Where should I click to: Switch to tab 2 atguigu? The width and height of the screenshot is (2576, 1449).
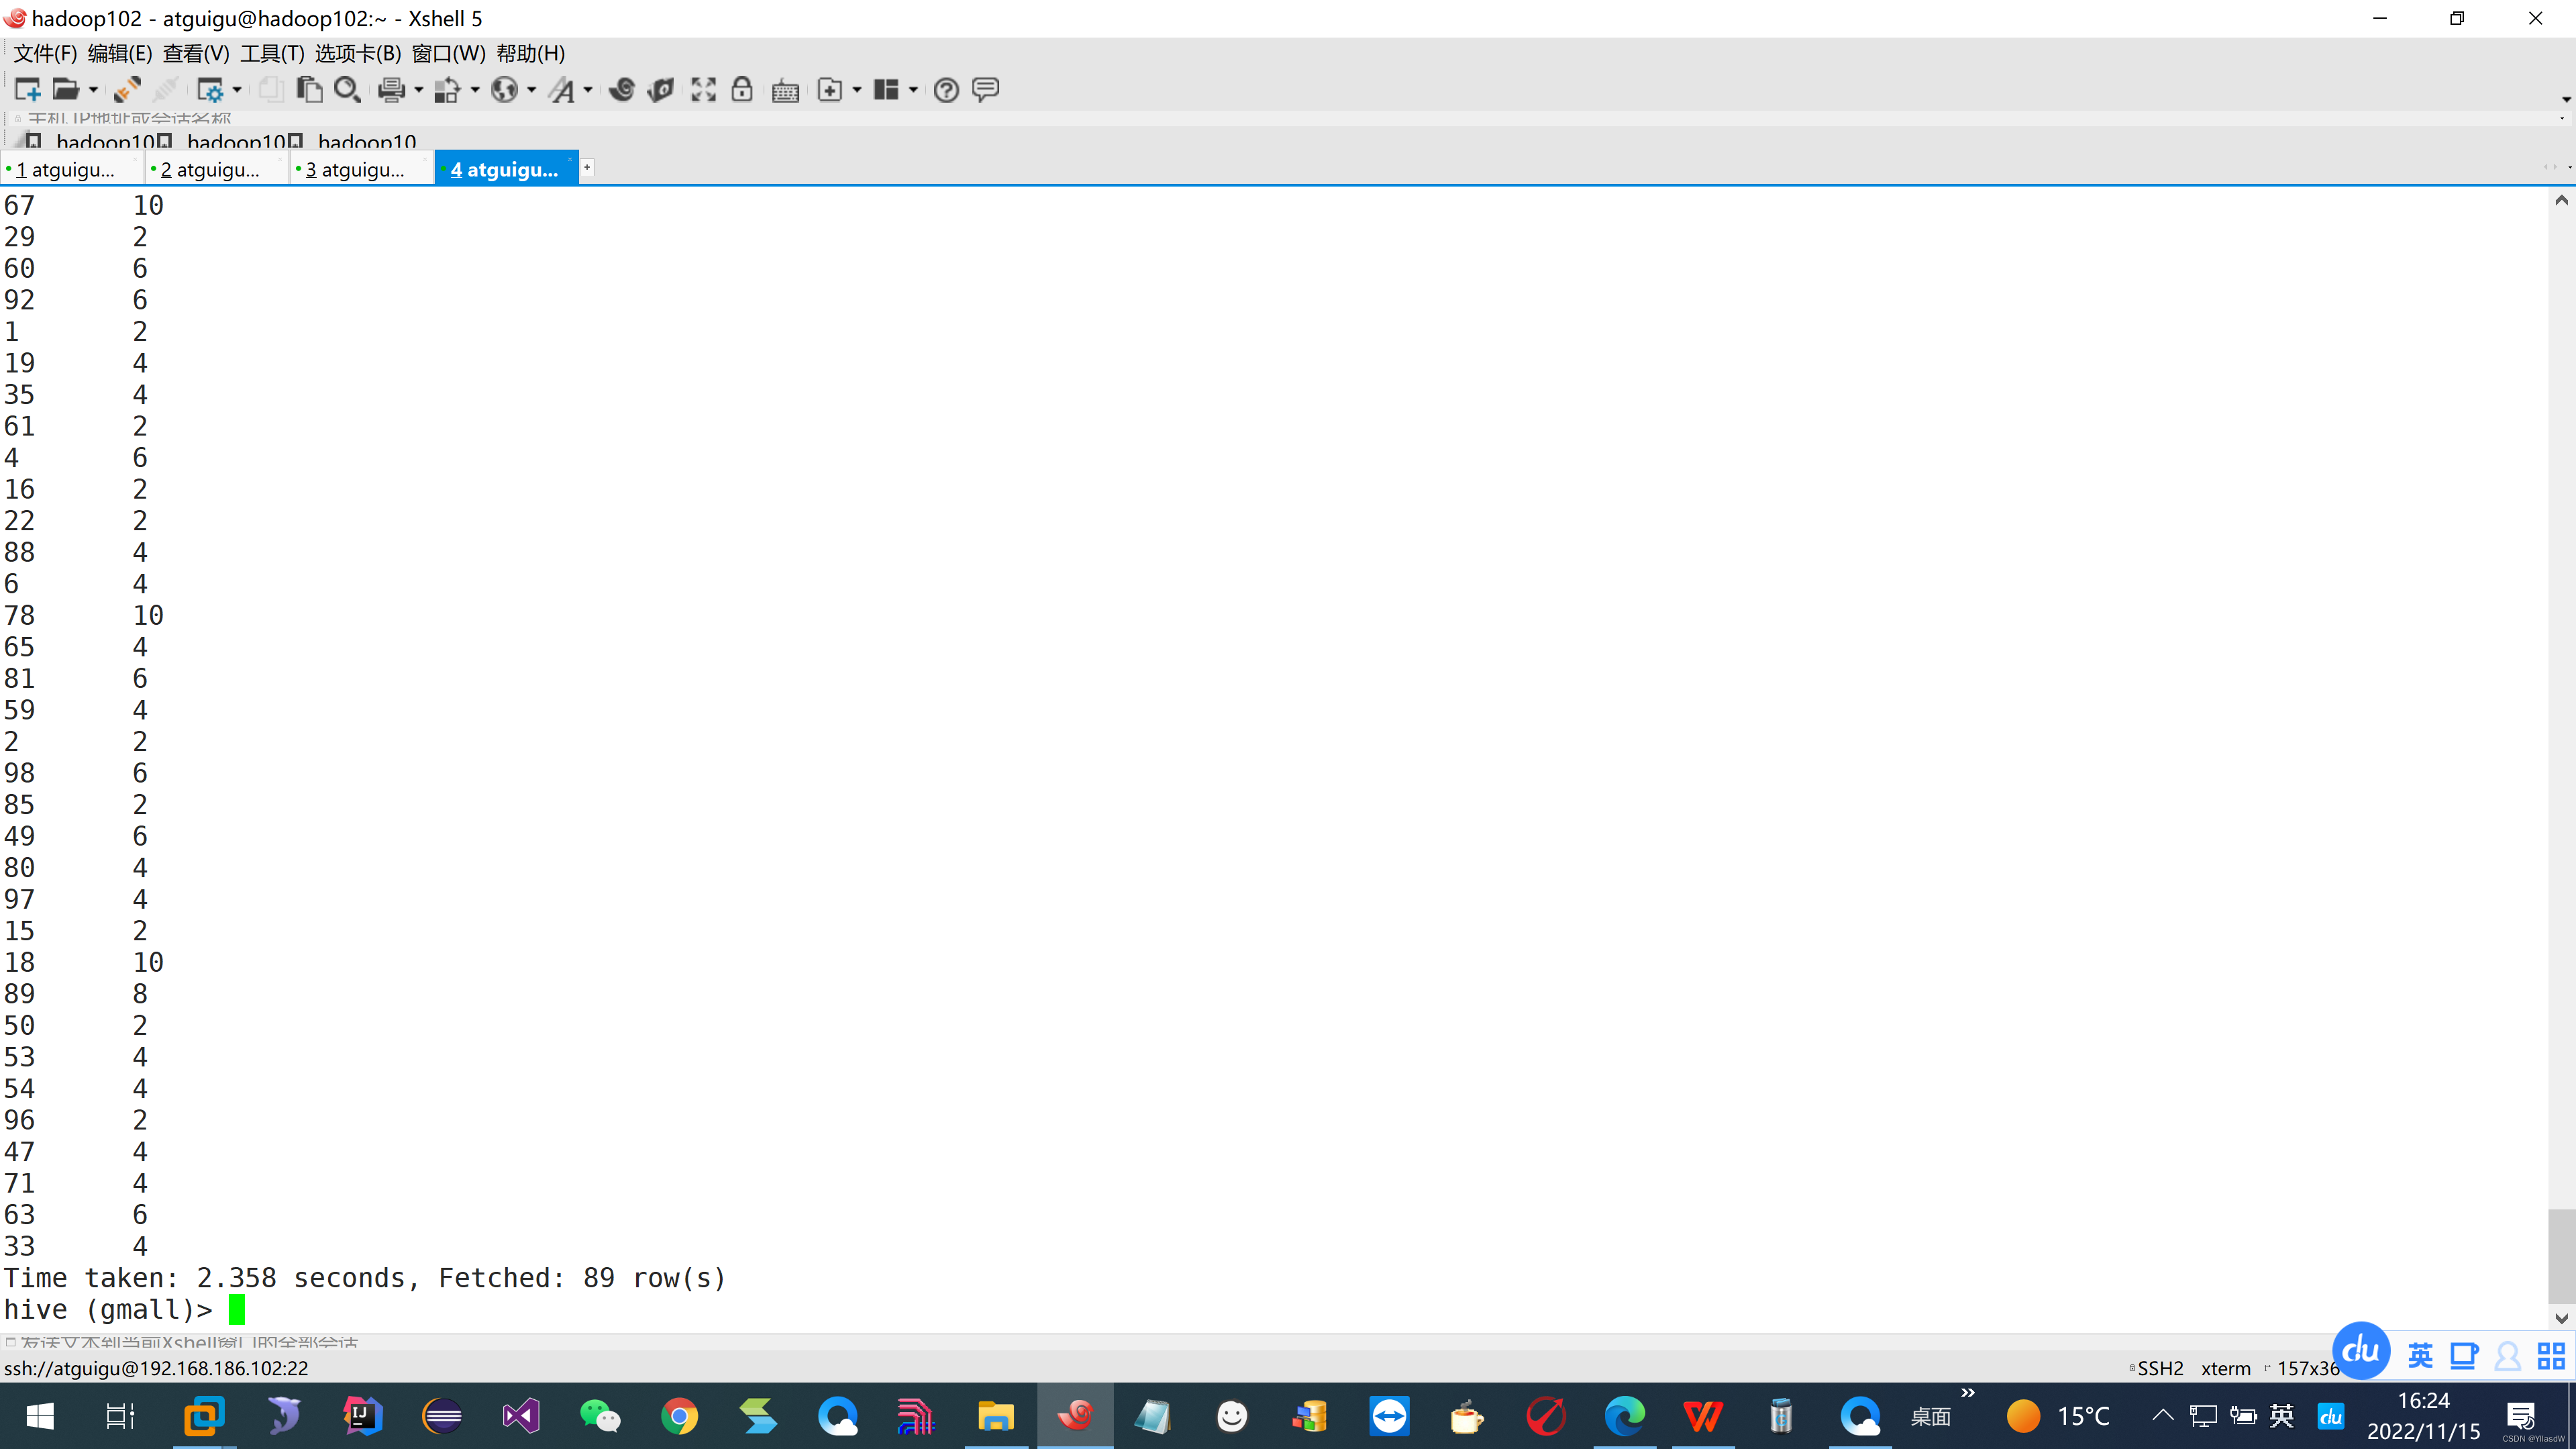tap(210, 170)
